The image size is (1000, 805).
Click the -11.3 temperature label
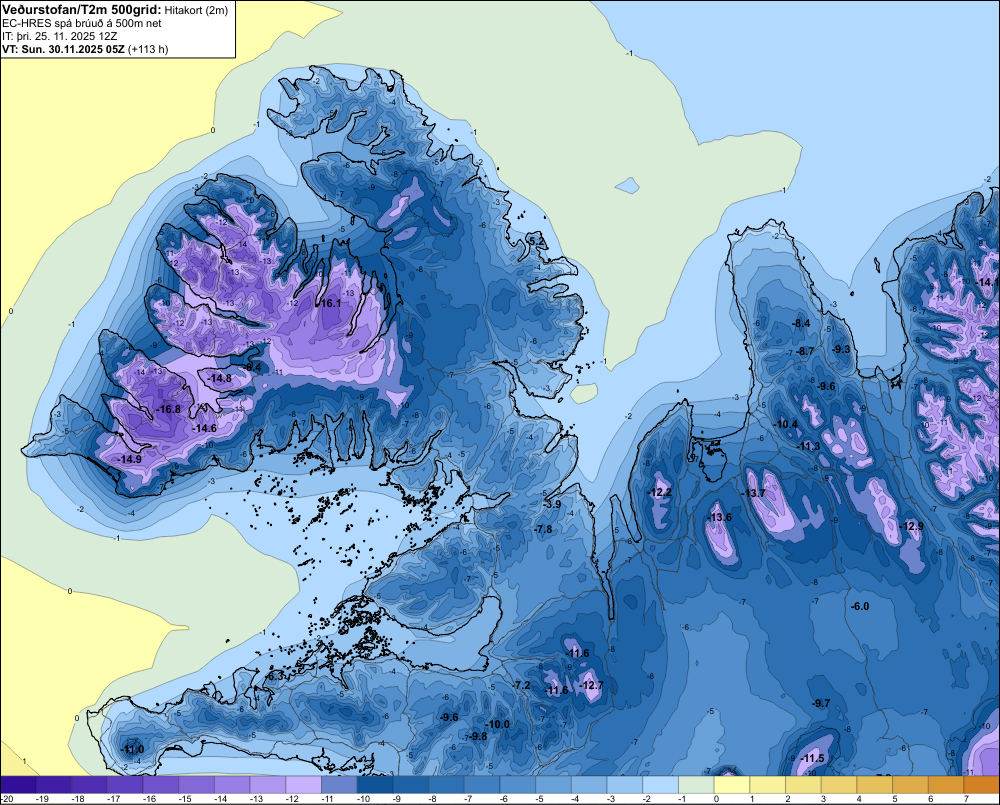[808, 447]
